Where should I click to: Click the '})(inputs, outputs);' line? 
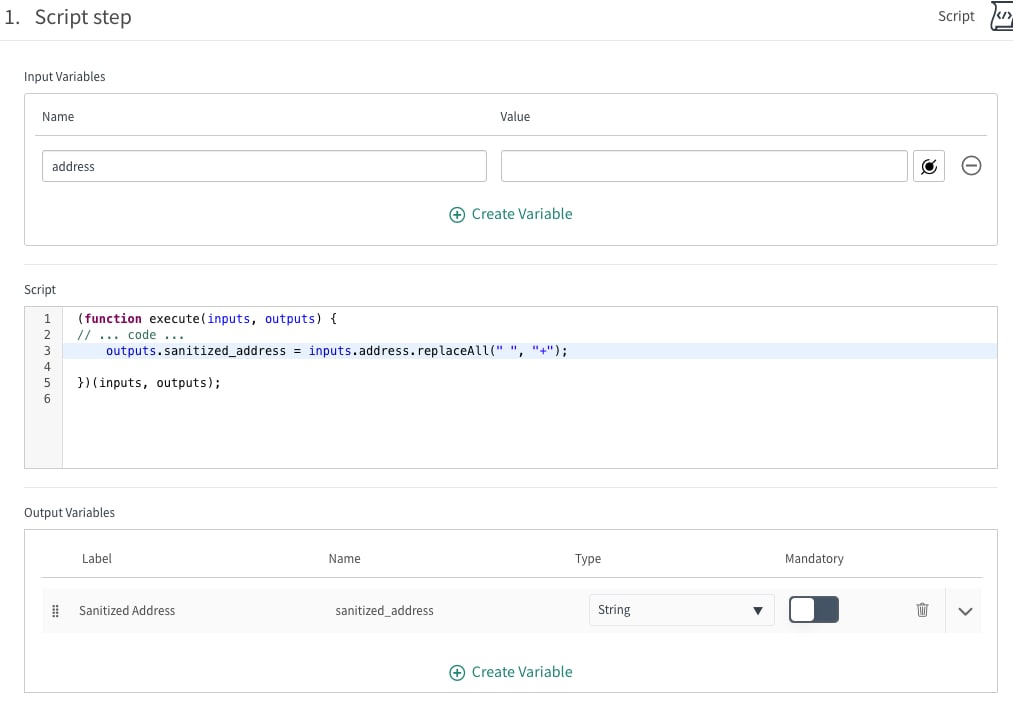coord(149,383)
